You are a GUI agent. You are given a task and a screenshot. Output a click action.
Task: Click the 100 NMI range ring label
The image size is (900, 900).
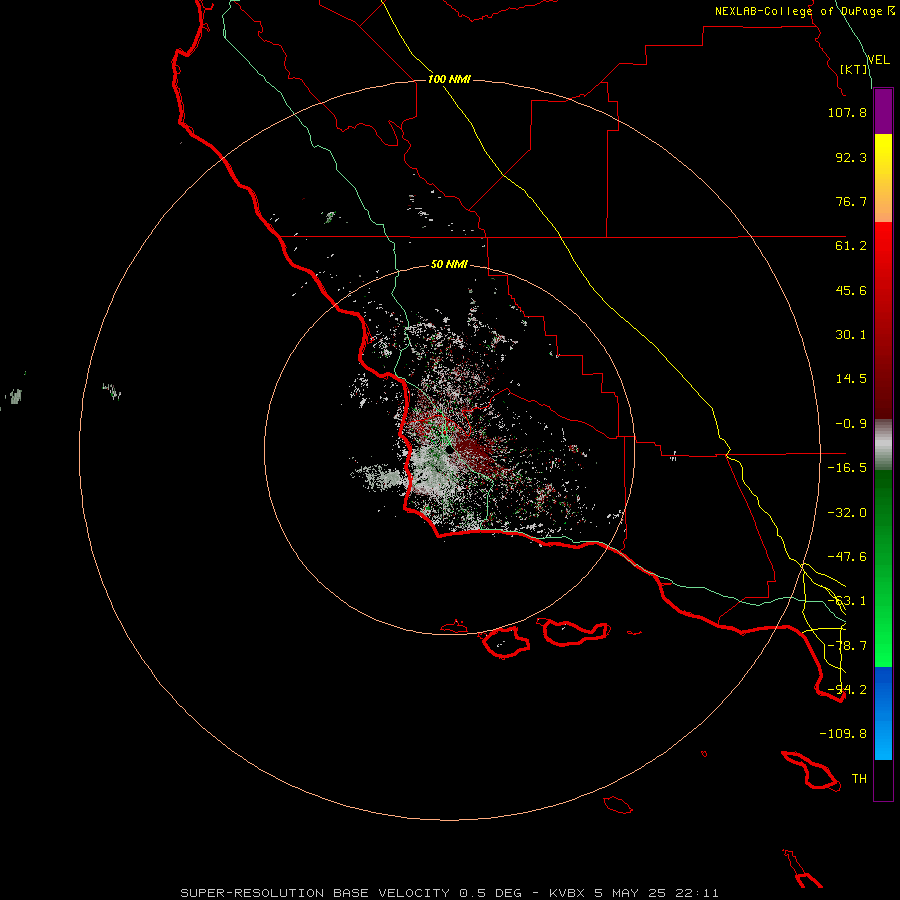pos(449,79)
